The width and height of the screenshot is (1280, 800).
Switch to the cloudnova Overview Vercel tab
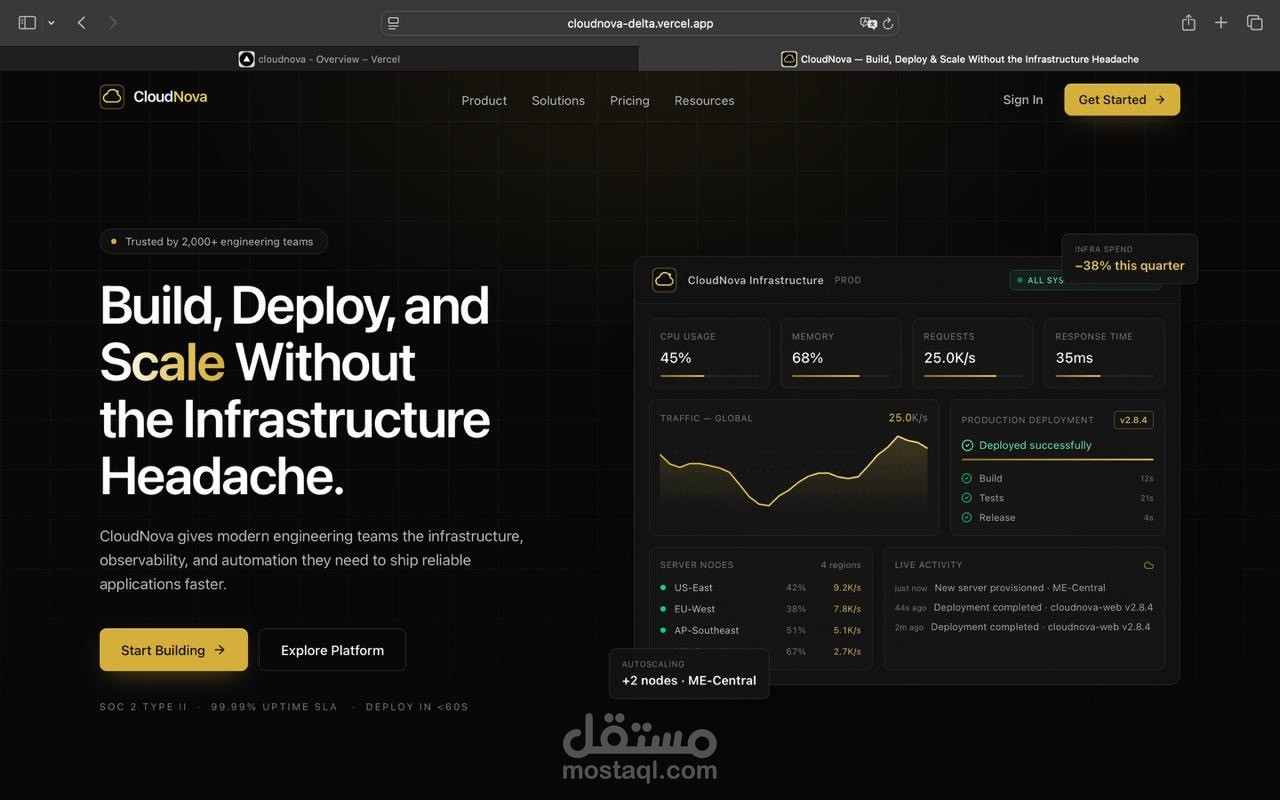[319, 59]
